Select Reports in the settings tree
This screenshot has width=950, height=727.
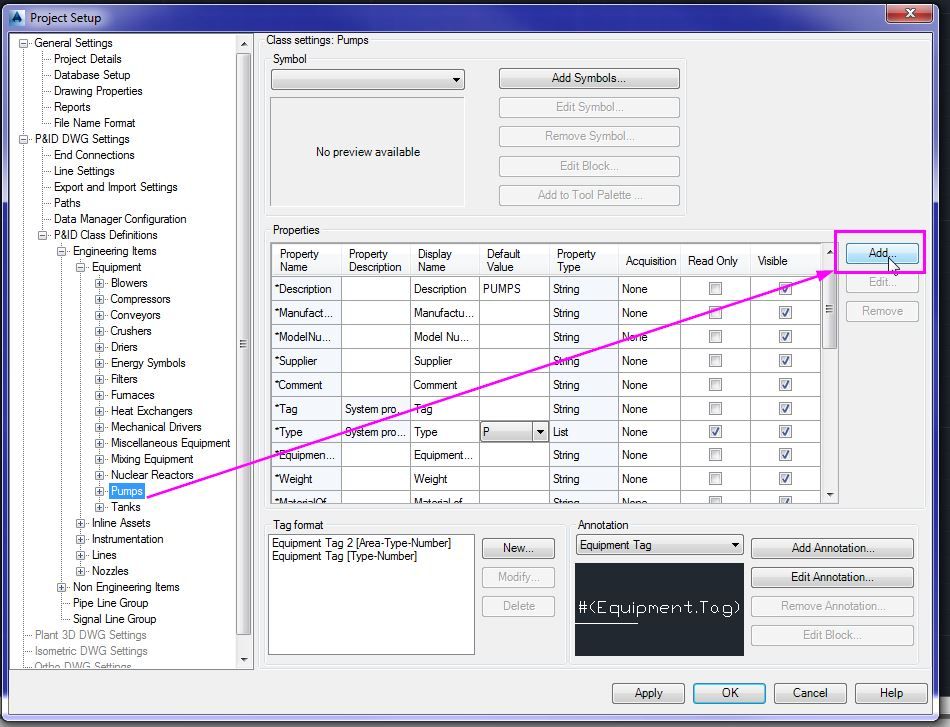point(71,107)
